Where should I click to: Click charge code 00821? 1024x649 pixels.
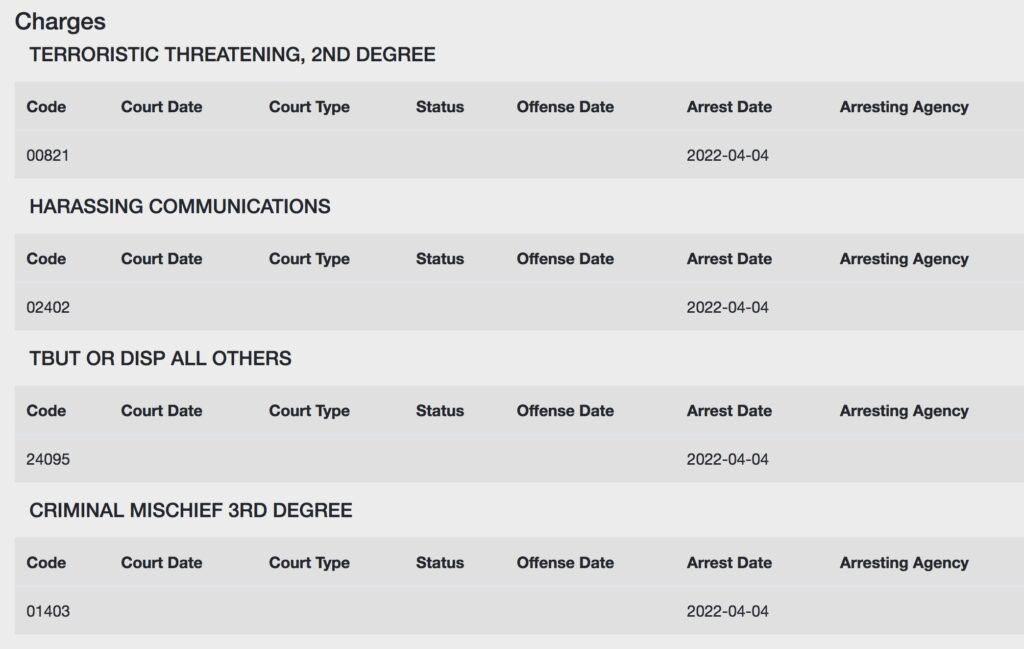pos(48,155)
